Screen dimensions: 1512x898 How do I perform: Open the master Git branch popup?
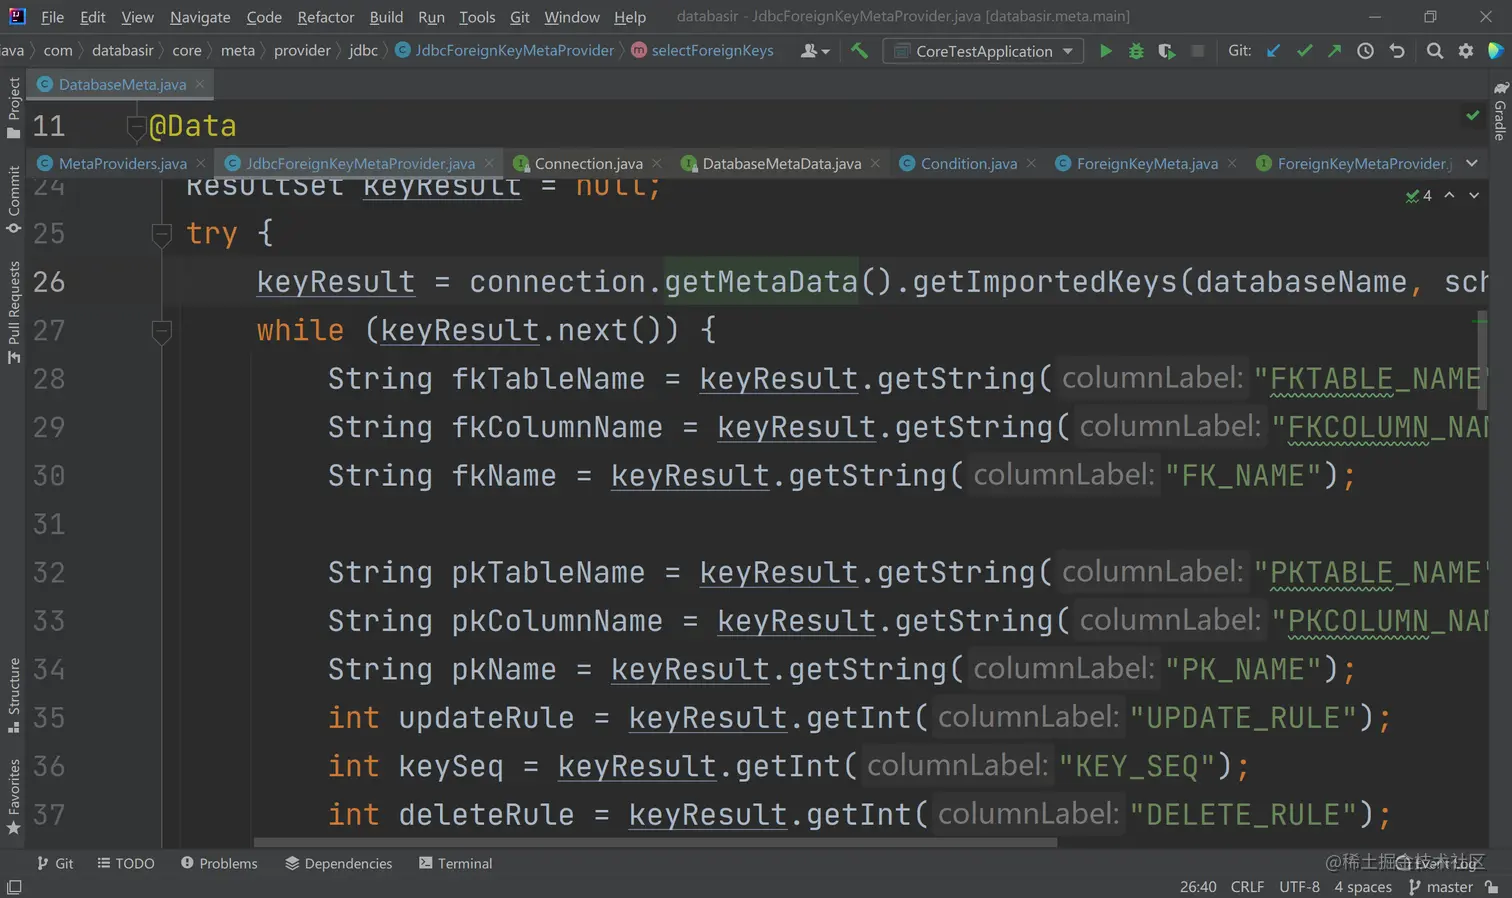[x=1441, y=887]
